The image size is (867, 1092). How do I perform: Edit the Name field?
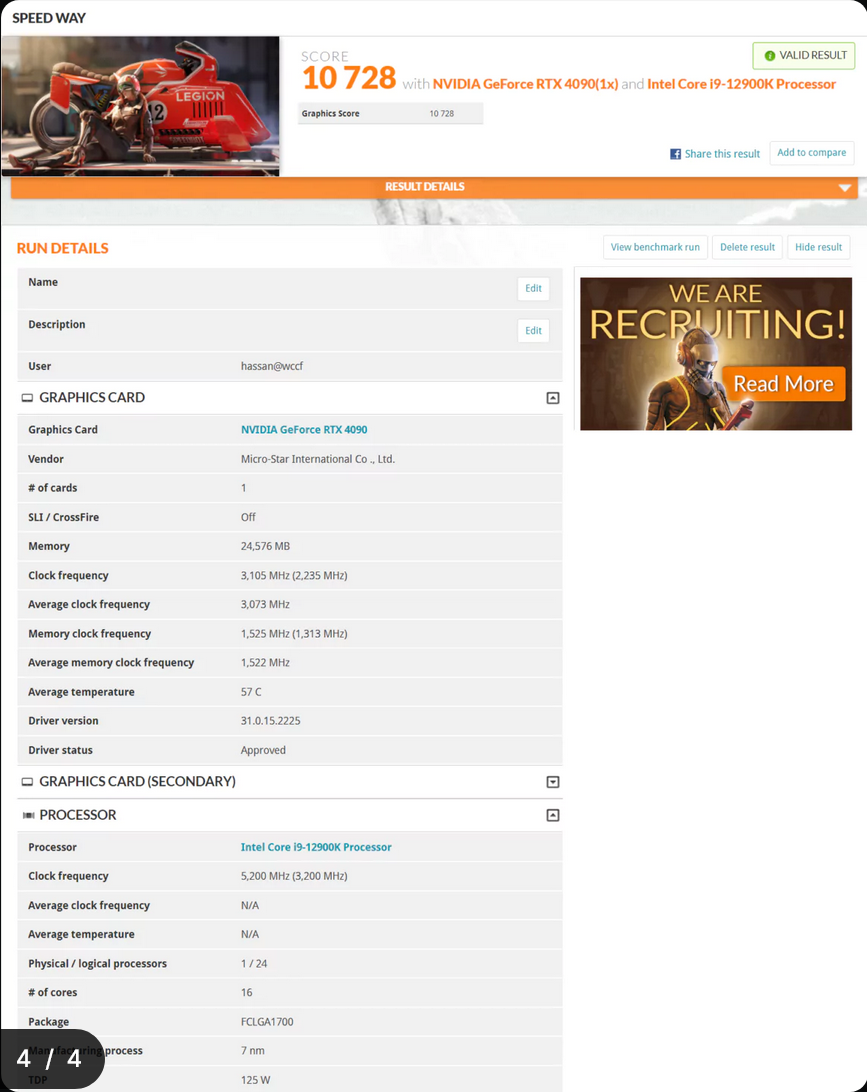pyautogui.click(x=533, y=288)
